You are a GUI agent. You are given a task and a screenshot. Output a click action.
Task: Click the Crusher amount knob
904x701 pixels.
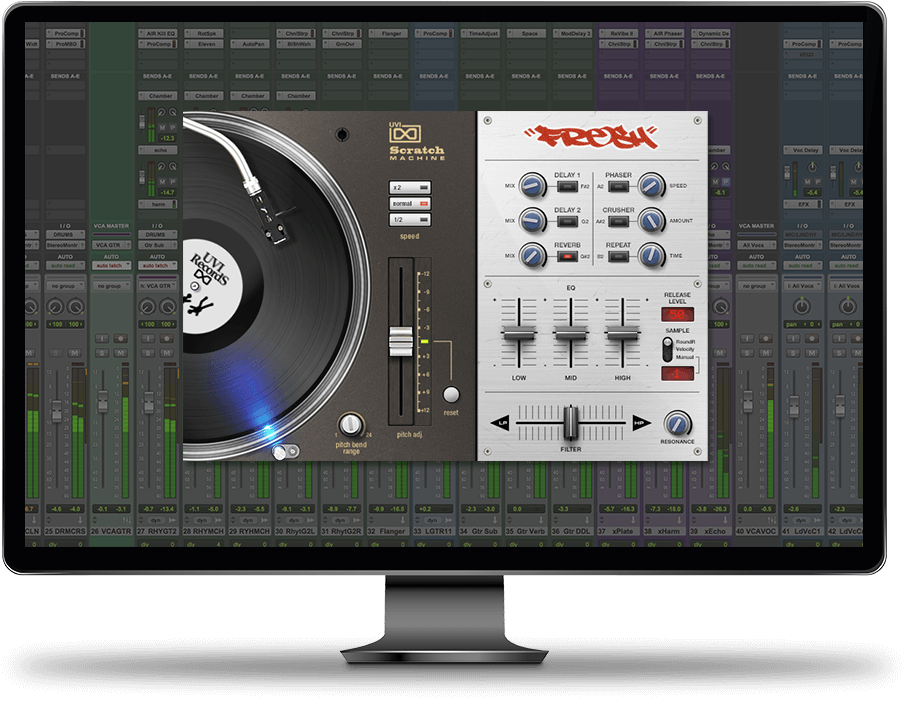651,219
